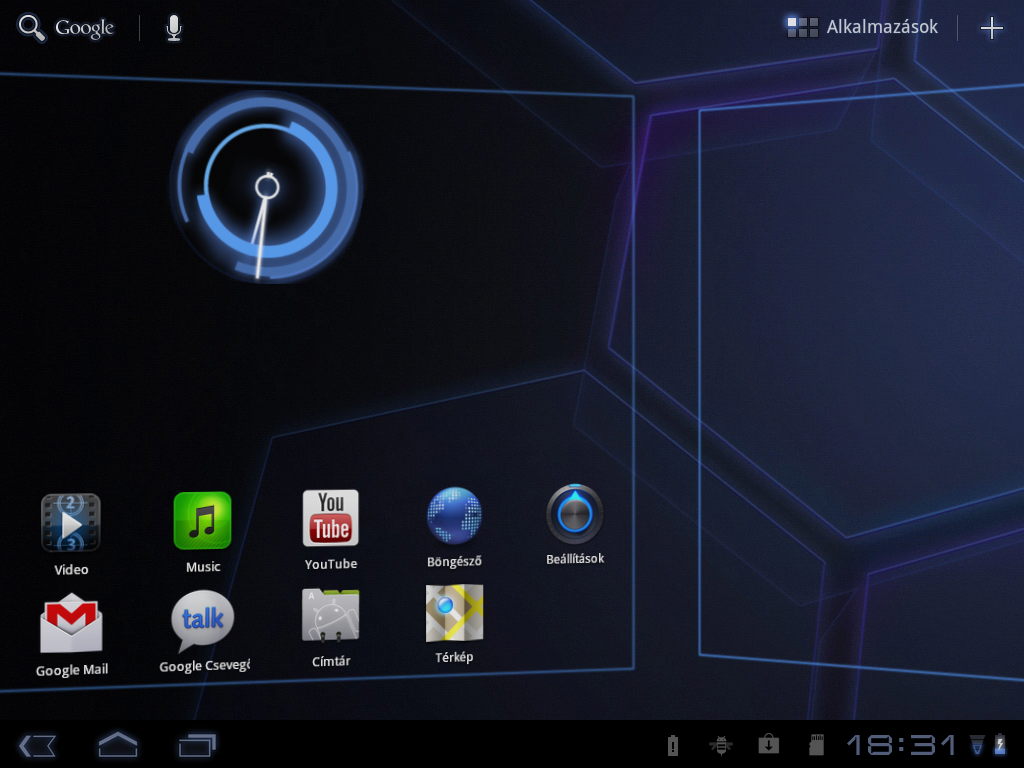Open recent apps list
The image size is (1024, 768).
(x=197, y=745)
